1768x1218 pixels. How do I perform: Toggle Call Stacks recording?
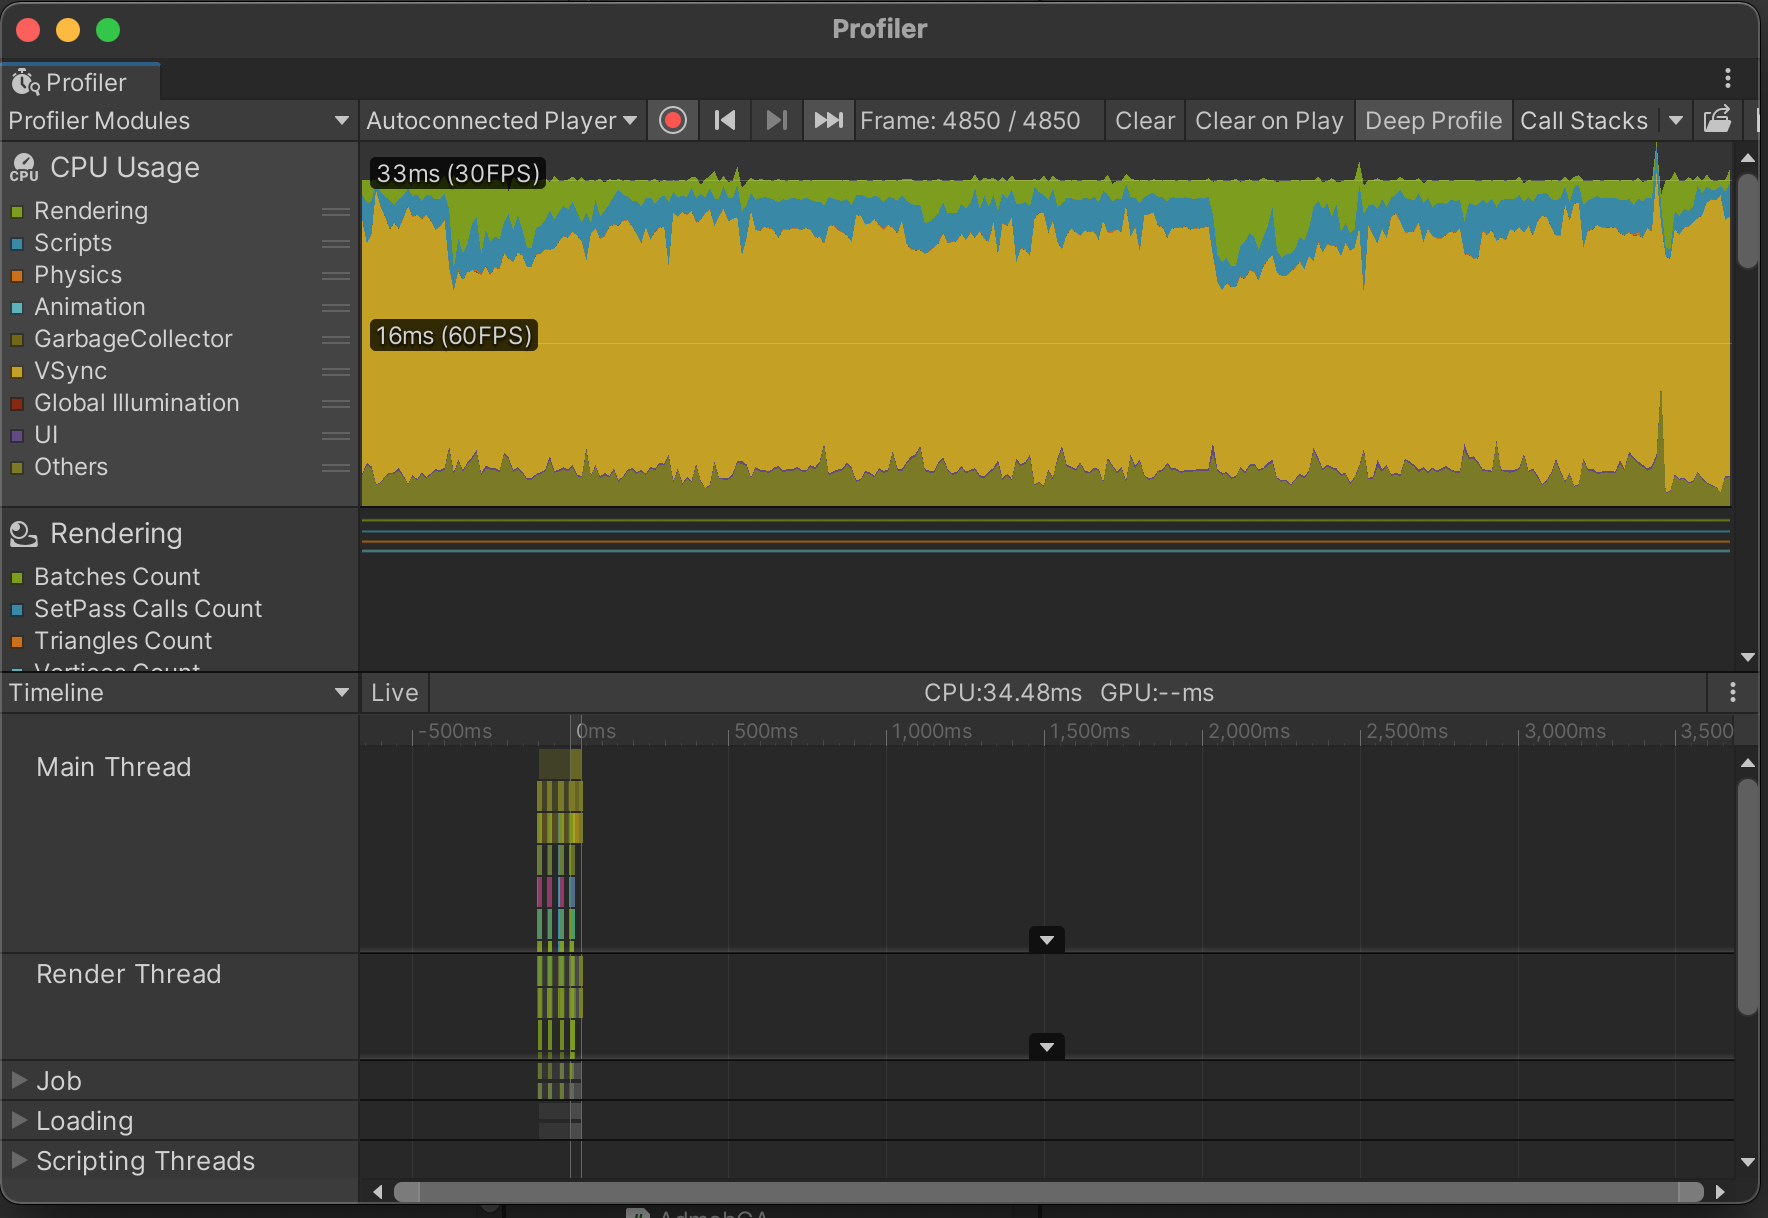pos(1583,121)
